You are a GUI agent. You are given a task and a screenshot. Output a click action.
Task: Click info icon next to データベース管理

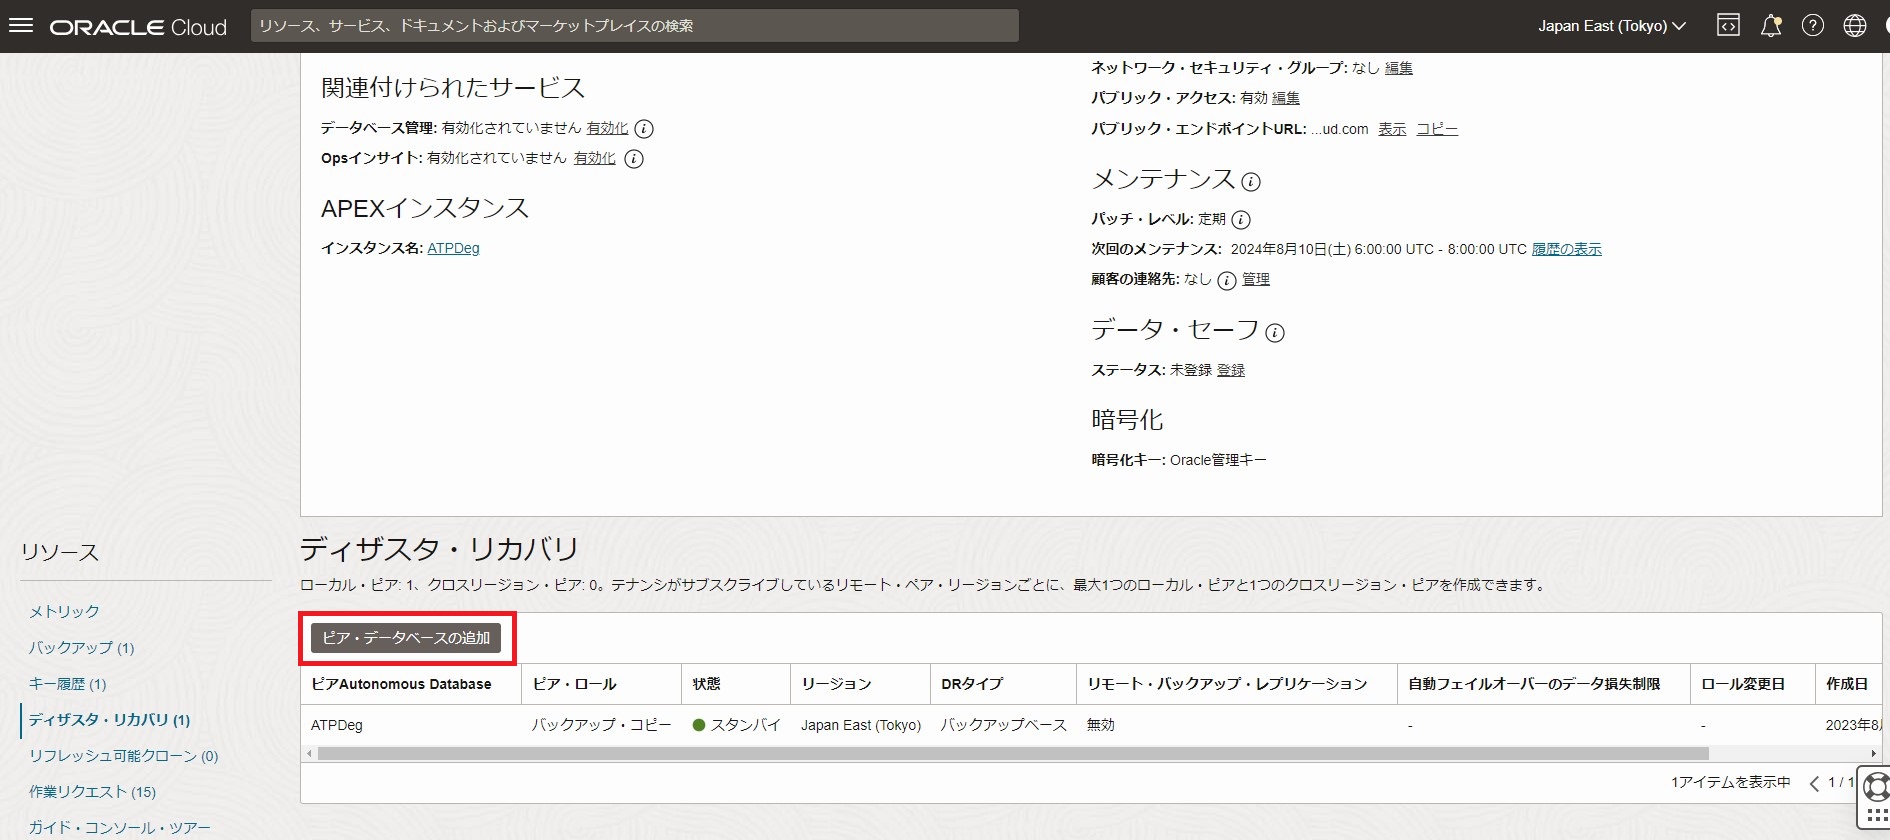click(645, 129)
